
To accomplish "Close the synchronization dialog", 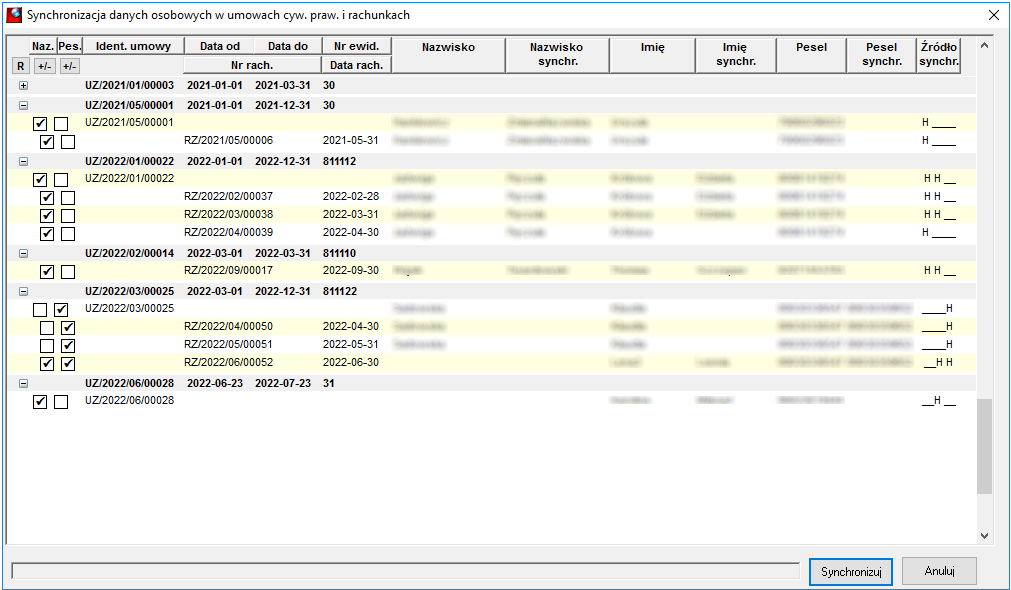I will coord(994,15).
